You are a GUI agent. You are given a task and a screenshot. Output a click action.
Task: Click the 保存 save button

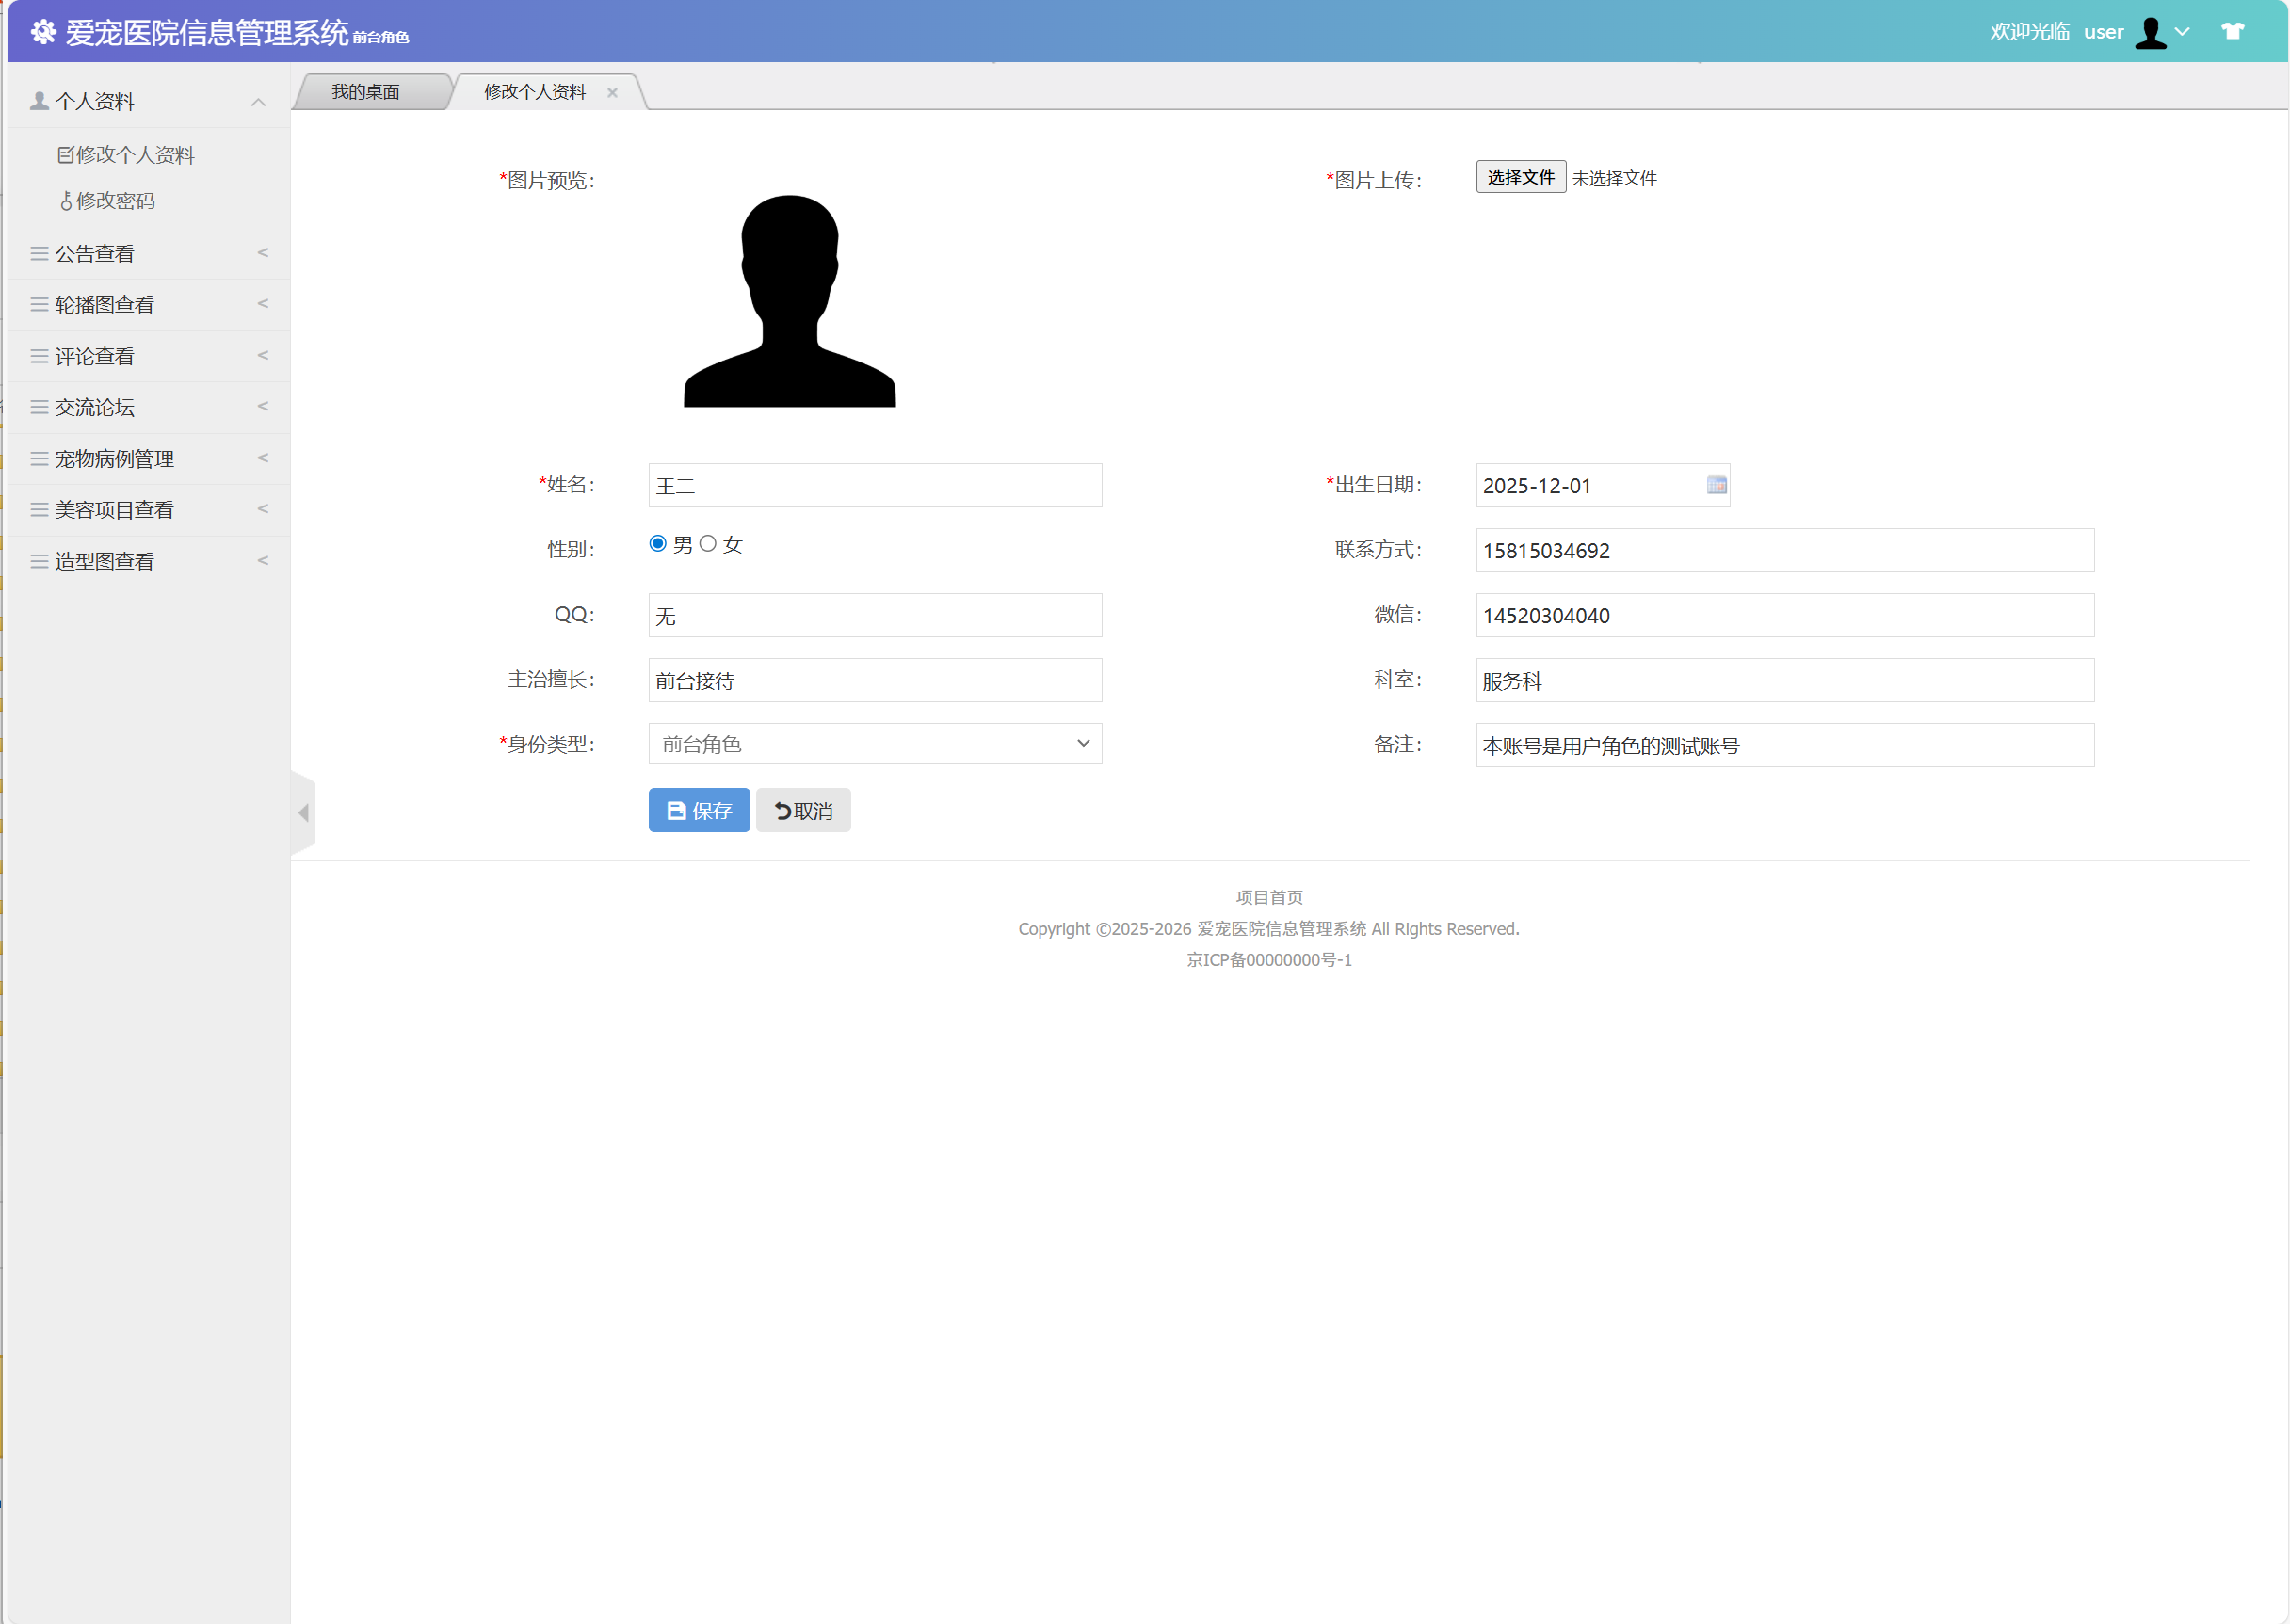click(x=698, y=810)
